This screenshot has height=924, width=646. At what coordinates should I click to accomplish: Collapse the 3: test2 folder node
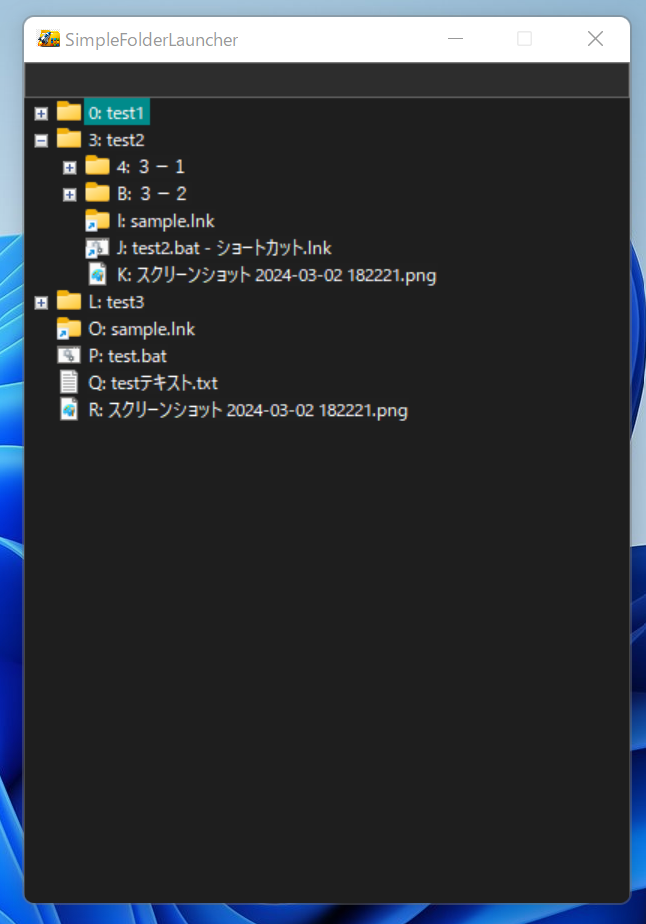pyautogui.click(x=41, y=140)
